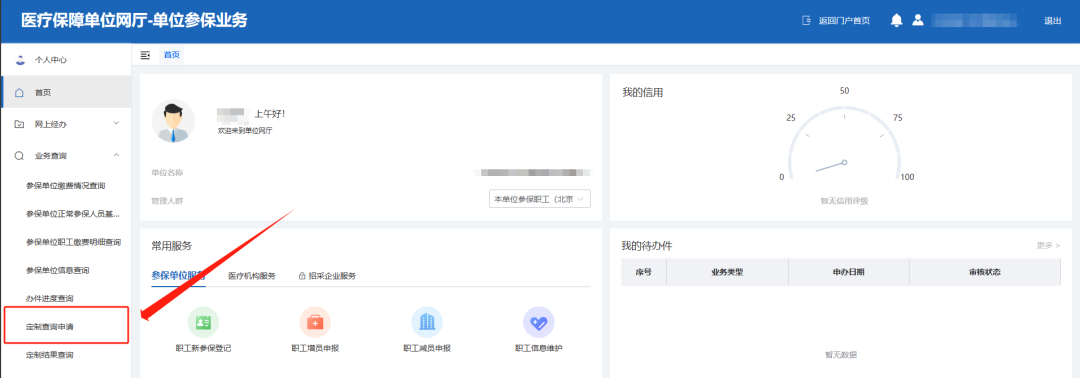Click the 我的信用 heading
Image resolution: width=1080 pixels, height=378 pixels.
[643, 92]
